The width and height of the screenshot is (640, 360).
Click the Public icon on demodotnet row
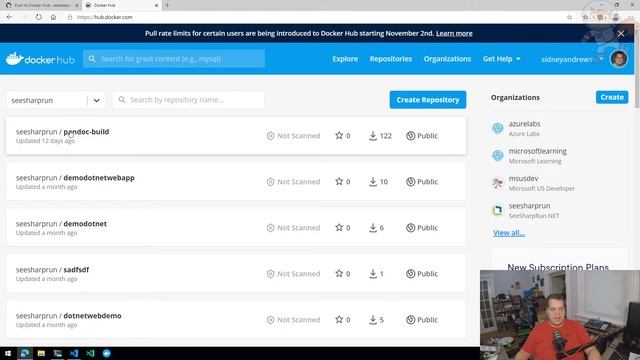coord(411,228)
